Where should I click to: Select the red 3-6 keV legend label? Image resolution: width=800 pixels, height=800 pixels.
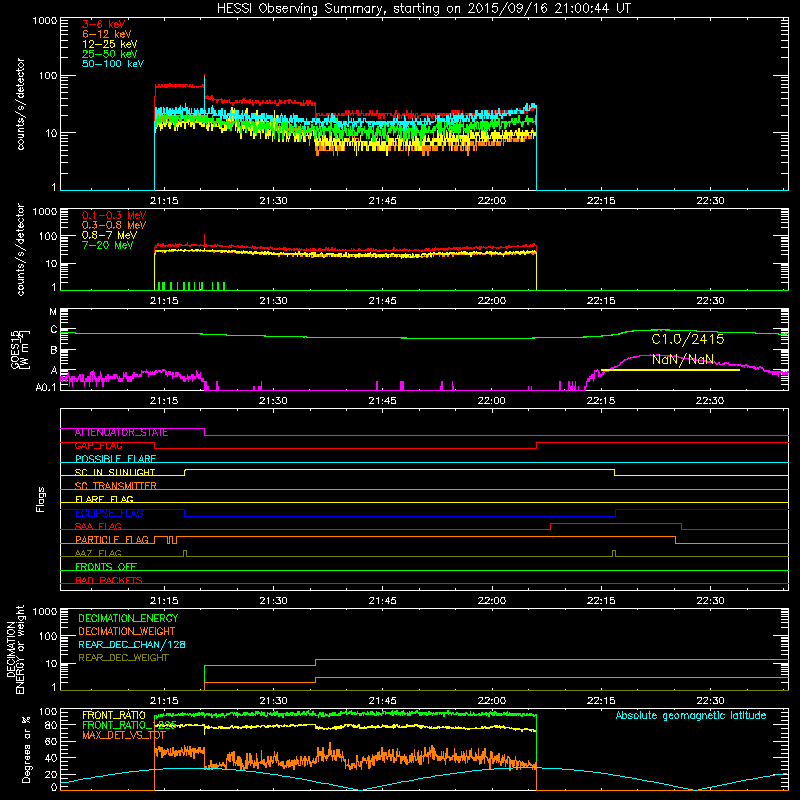point(104,24)
